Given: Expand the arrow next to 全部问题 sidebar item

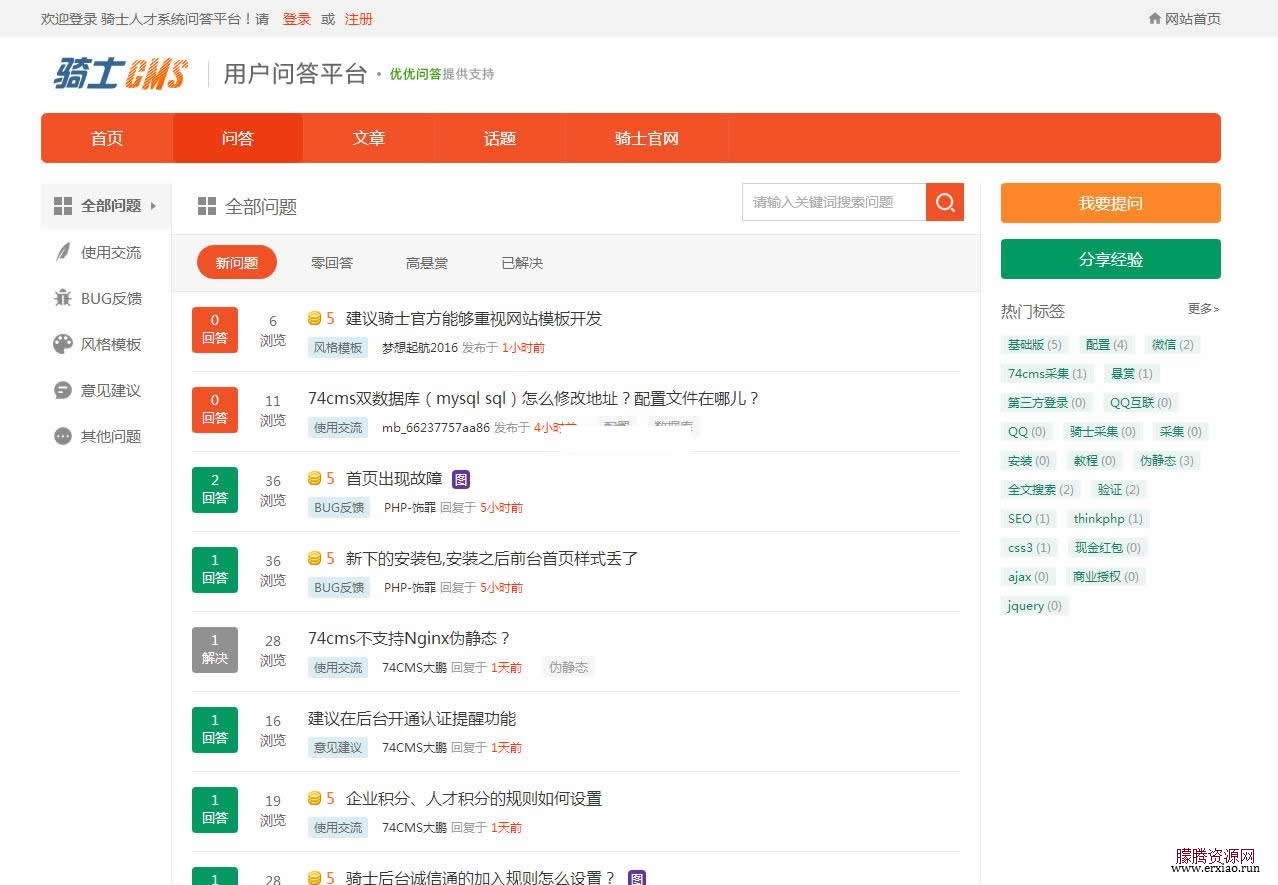Looking at the screenshot, I should pos(153,206).
